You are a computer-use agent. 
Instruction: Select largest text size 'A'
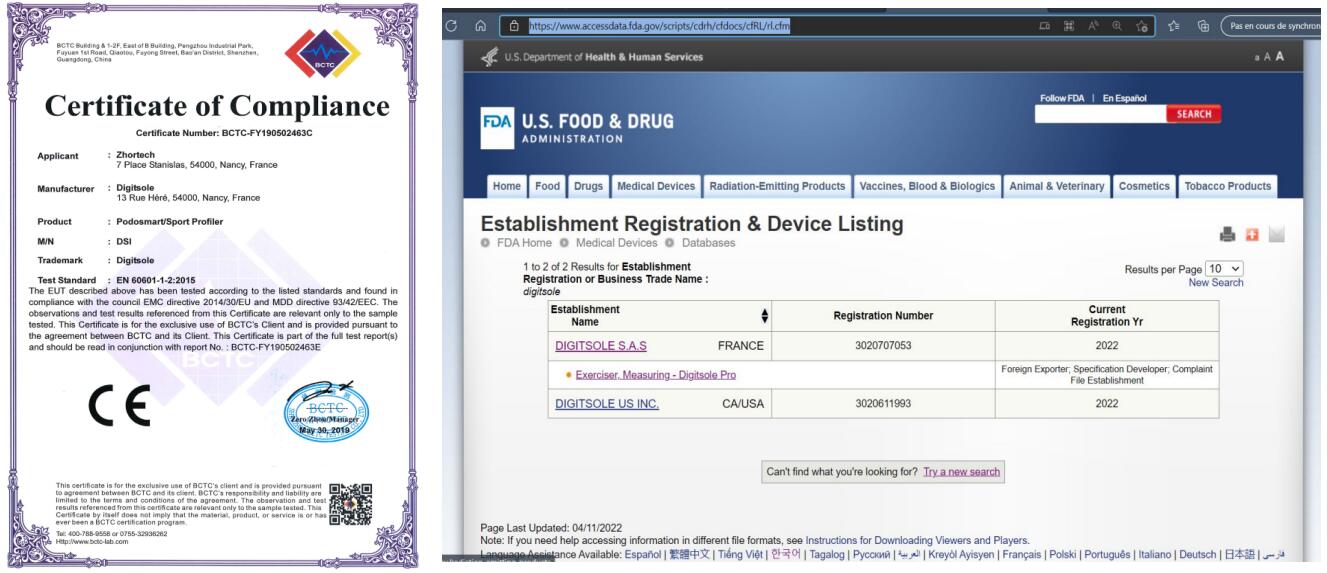(1280, 57)
